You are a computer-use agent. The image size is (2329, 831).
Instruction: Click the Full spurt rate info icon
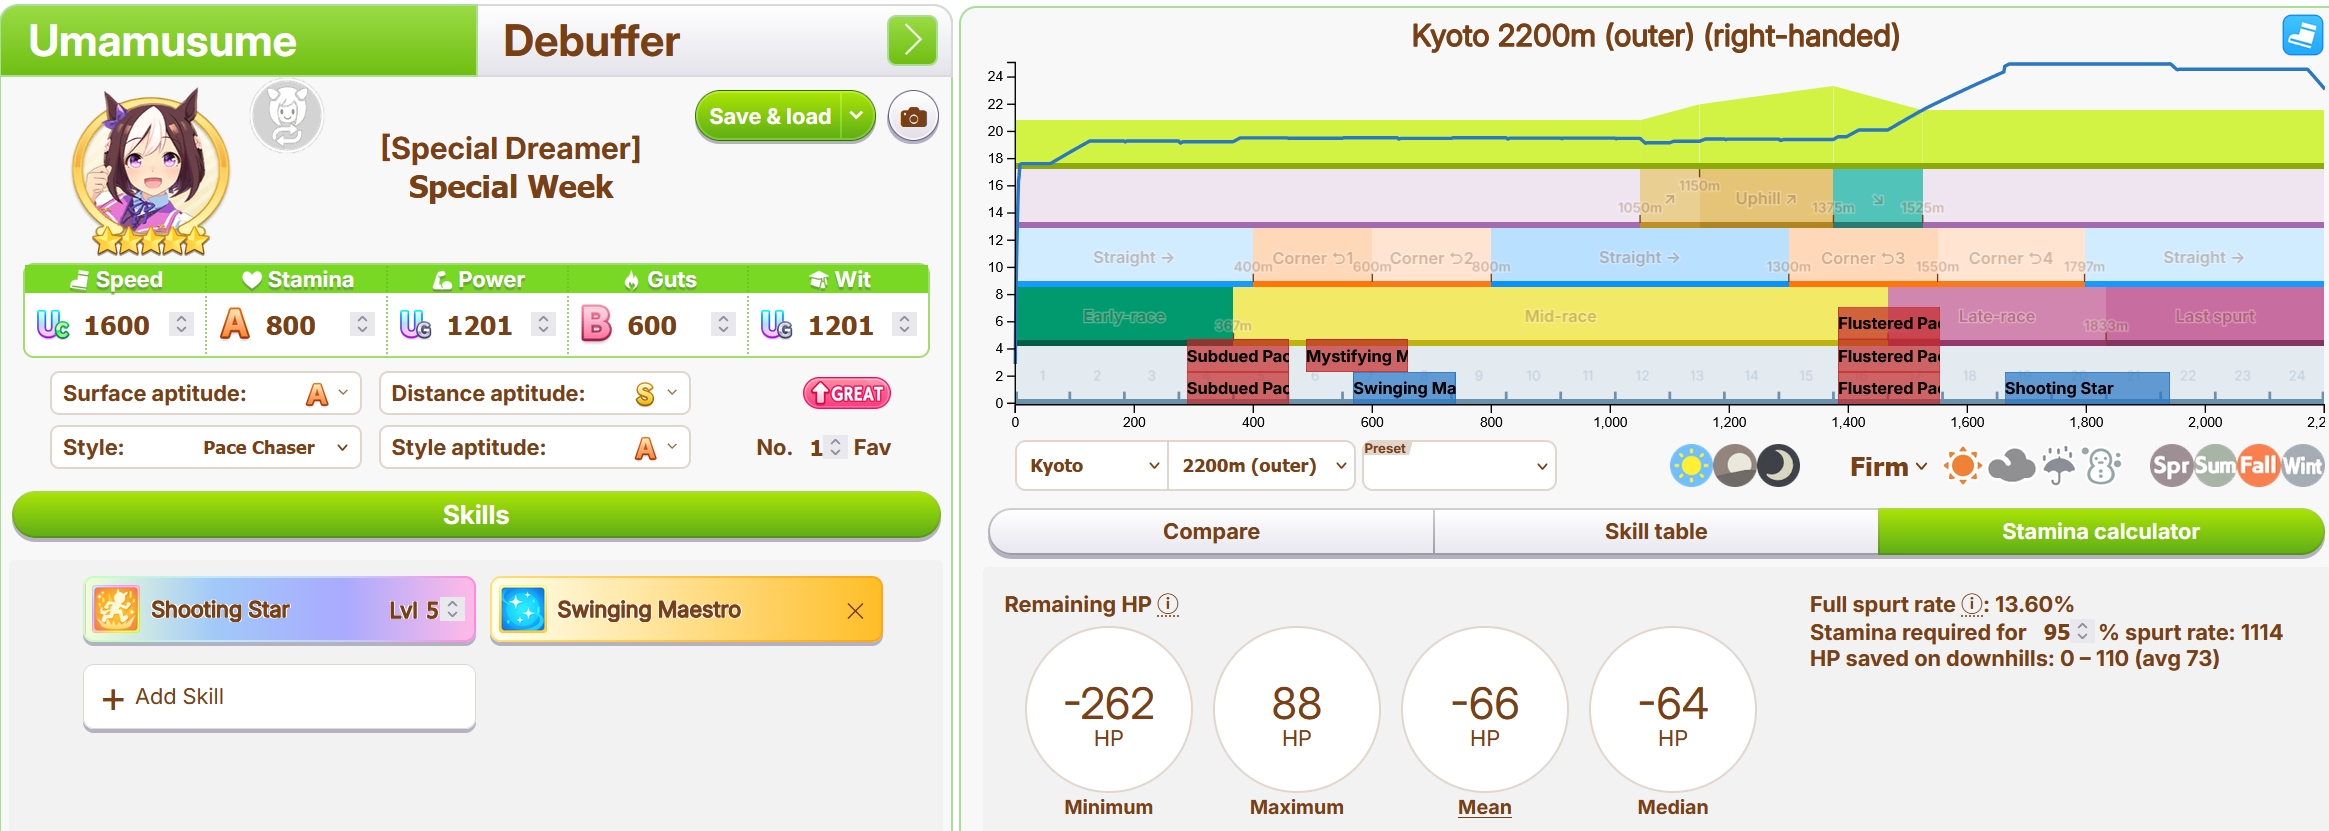pos(1972,604)
